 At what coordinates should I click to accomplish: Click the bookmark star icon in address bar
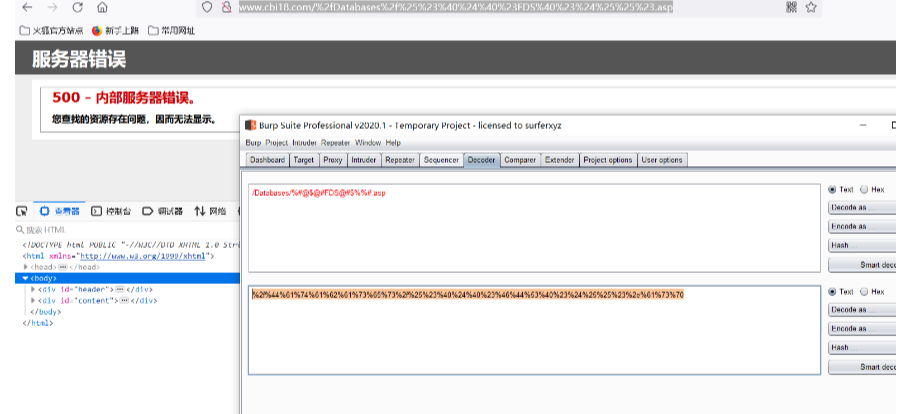[x=811, y=7]
